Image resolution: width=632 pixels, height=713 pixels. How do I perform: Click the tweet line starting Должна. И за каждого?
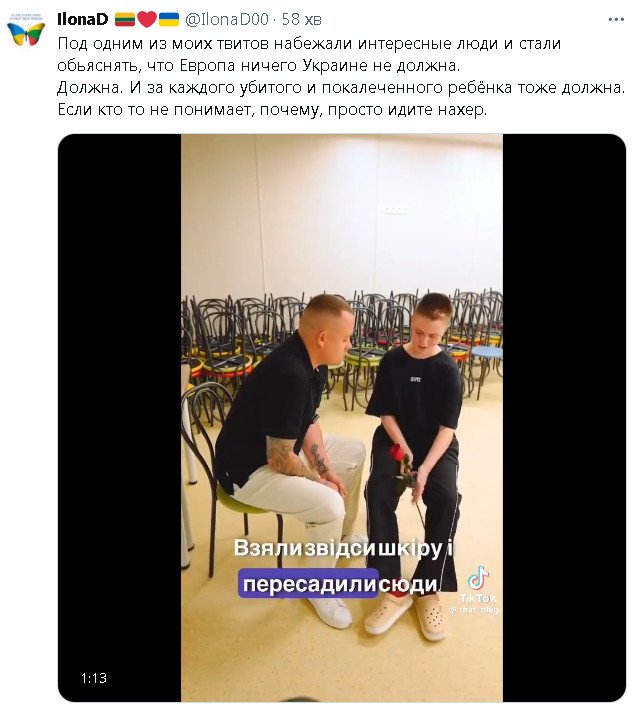[341, 87]
